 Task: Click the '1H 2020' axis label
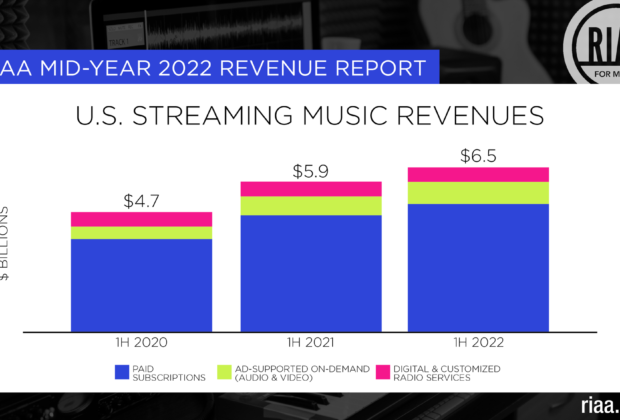pyautogui.click(x=142, y=342)
